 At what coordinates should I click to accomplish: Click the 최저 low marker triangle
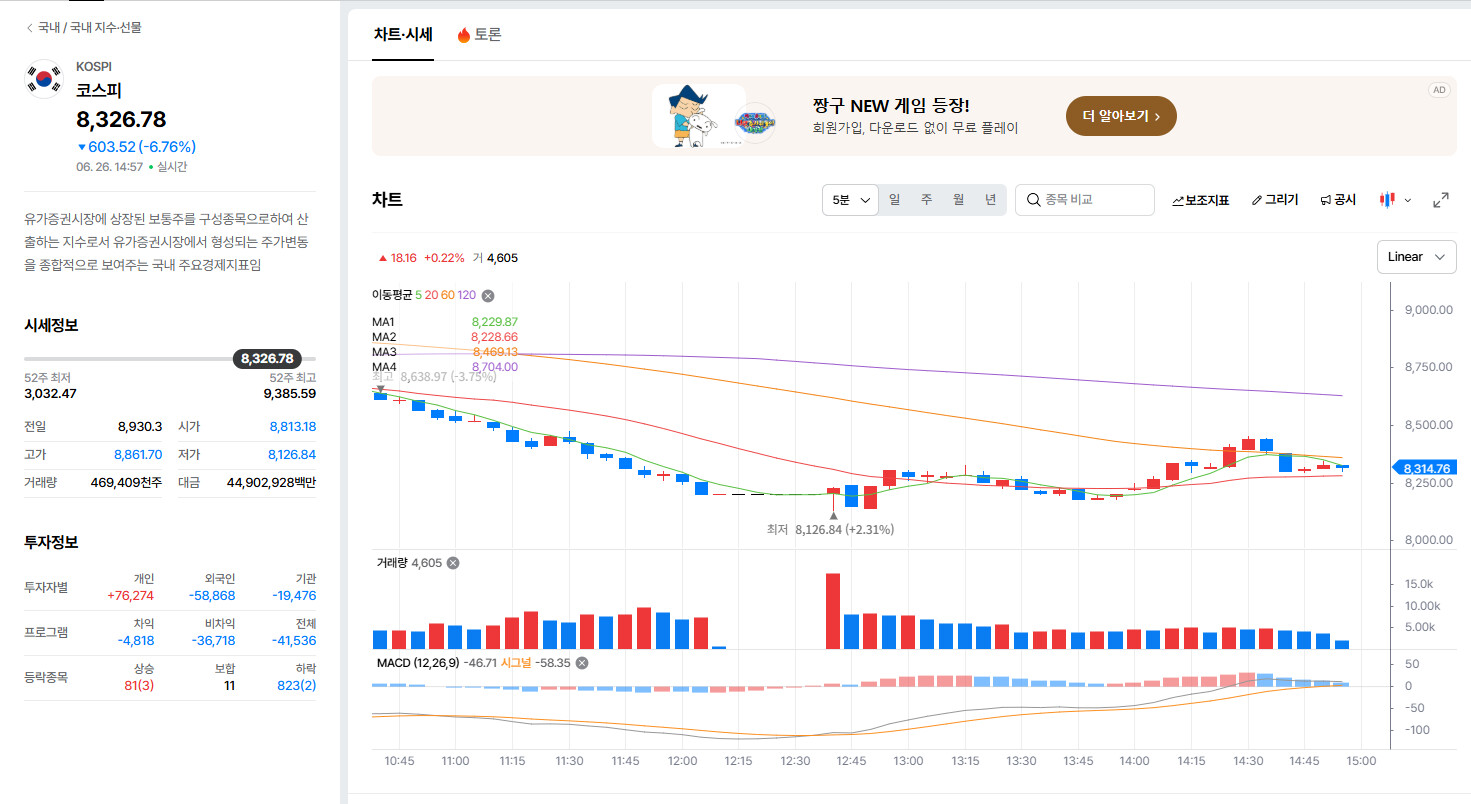(x=833, y=516)
